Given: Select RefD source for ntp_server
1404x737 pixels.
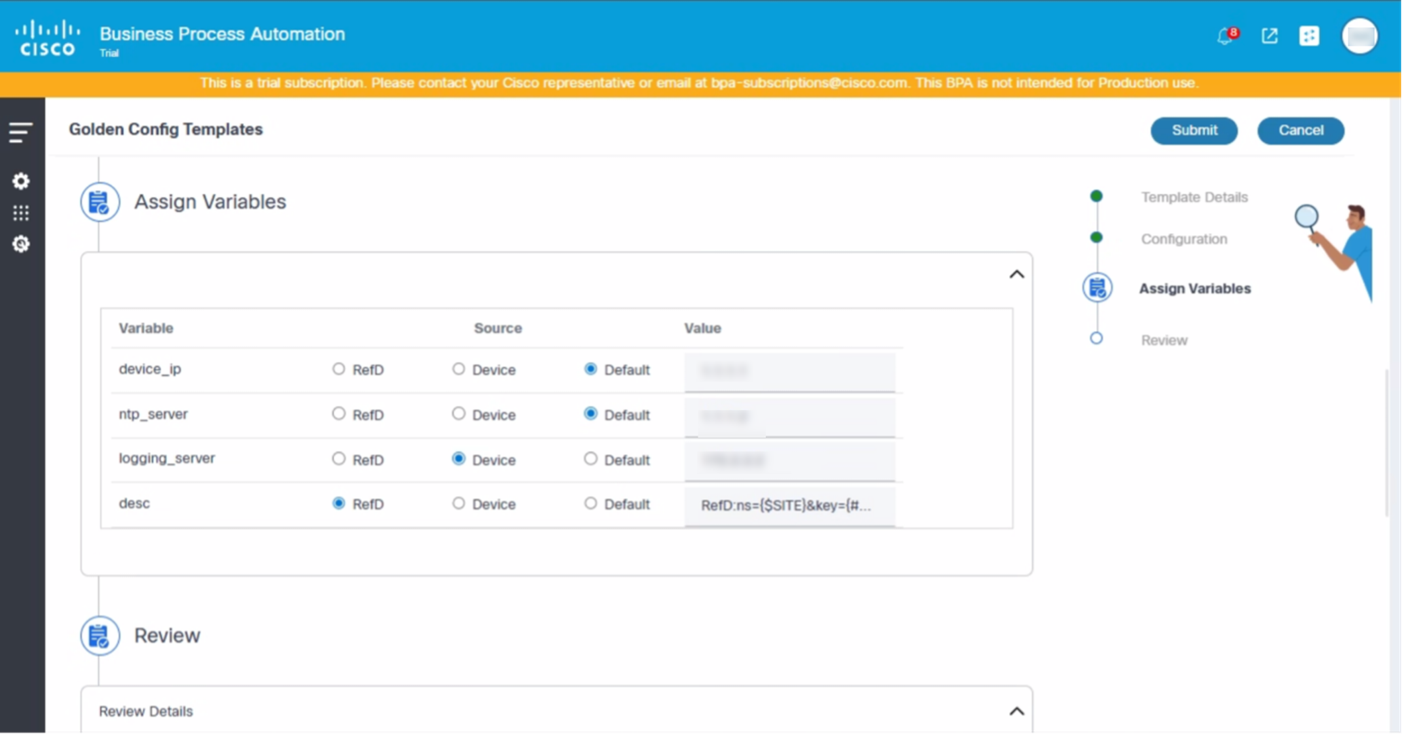Looking at the screenshot, I should (339, 414).
